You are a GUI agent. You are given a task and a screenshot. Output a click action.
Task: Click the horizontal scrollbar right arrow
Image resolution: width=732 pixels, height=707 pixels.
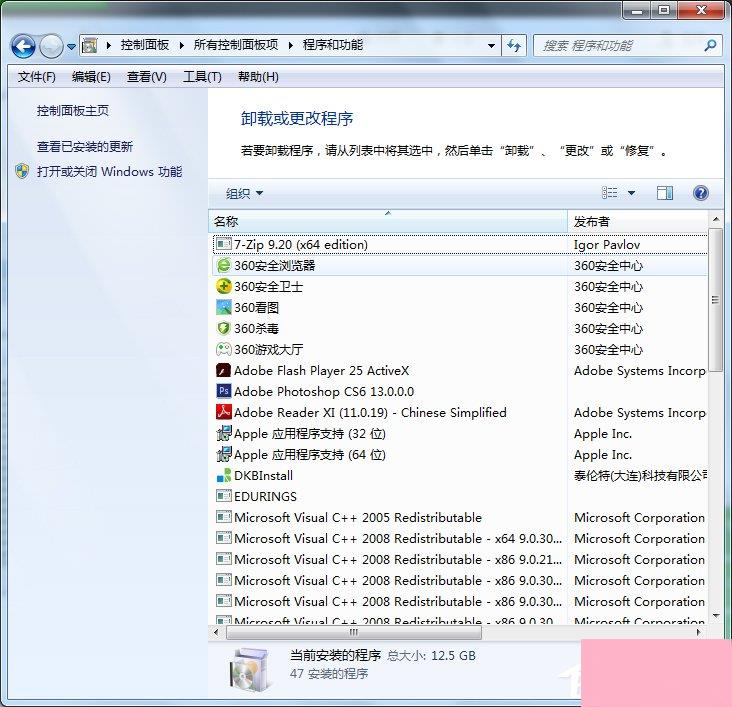pyautogui.click(x=698, y=632)
